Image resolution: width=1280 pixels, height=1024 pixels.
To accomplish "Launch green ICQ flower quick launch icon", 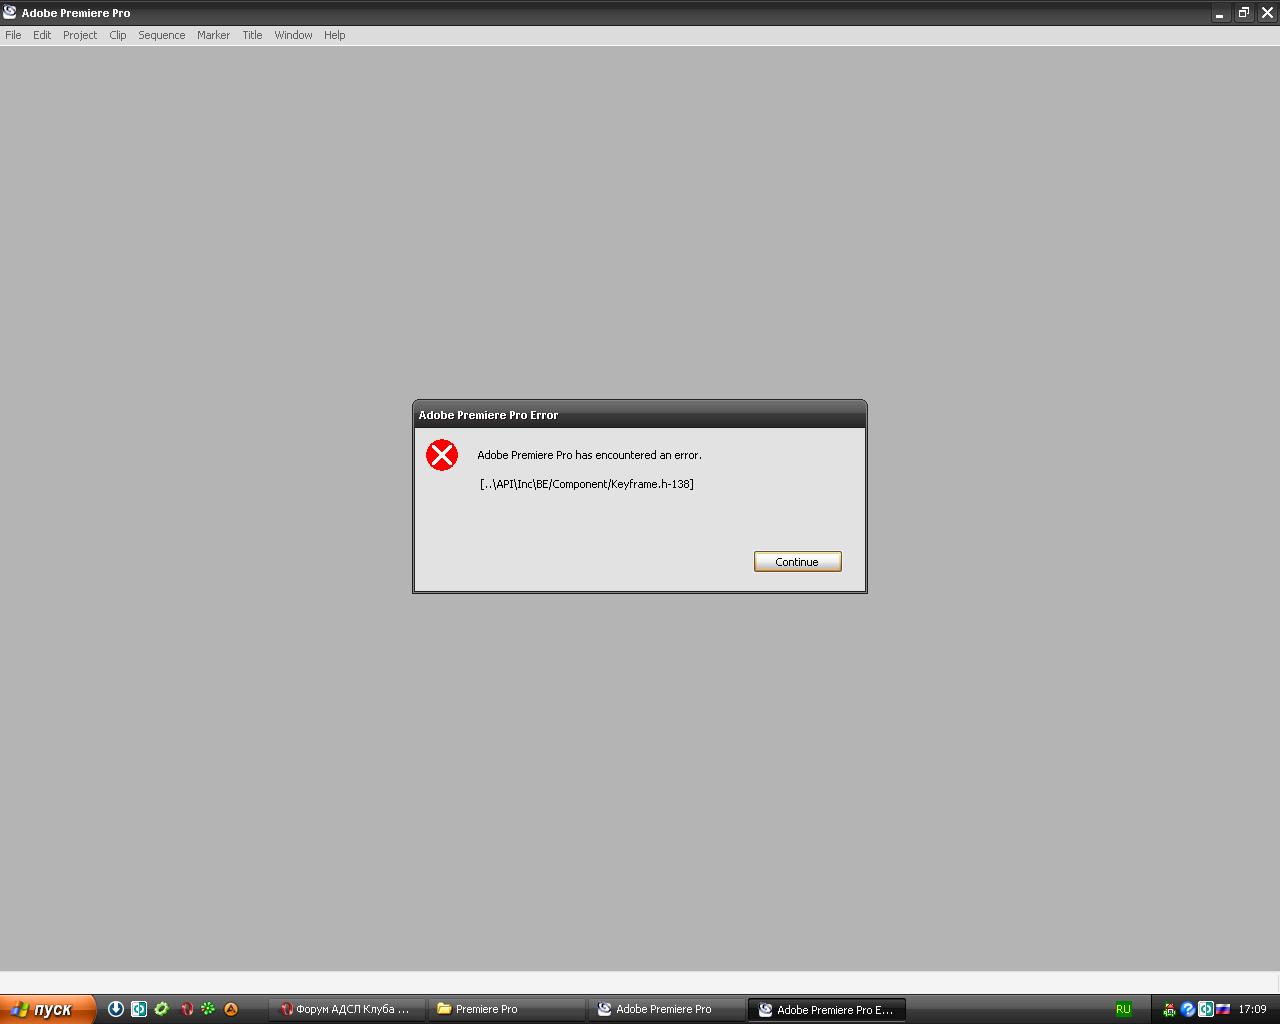I will click(x=208, y=1009).
